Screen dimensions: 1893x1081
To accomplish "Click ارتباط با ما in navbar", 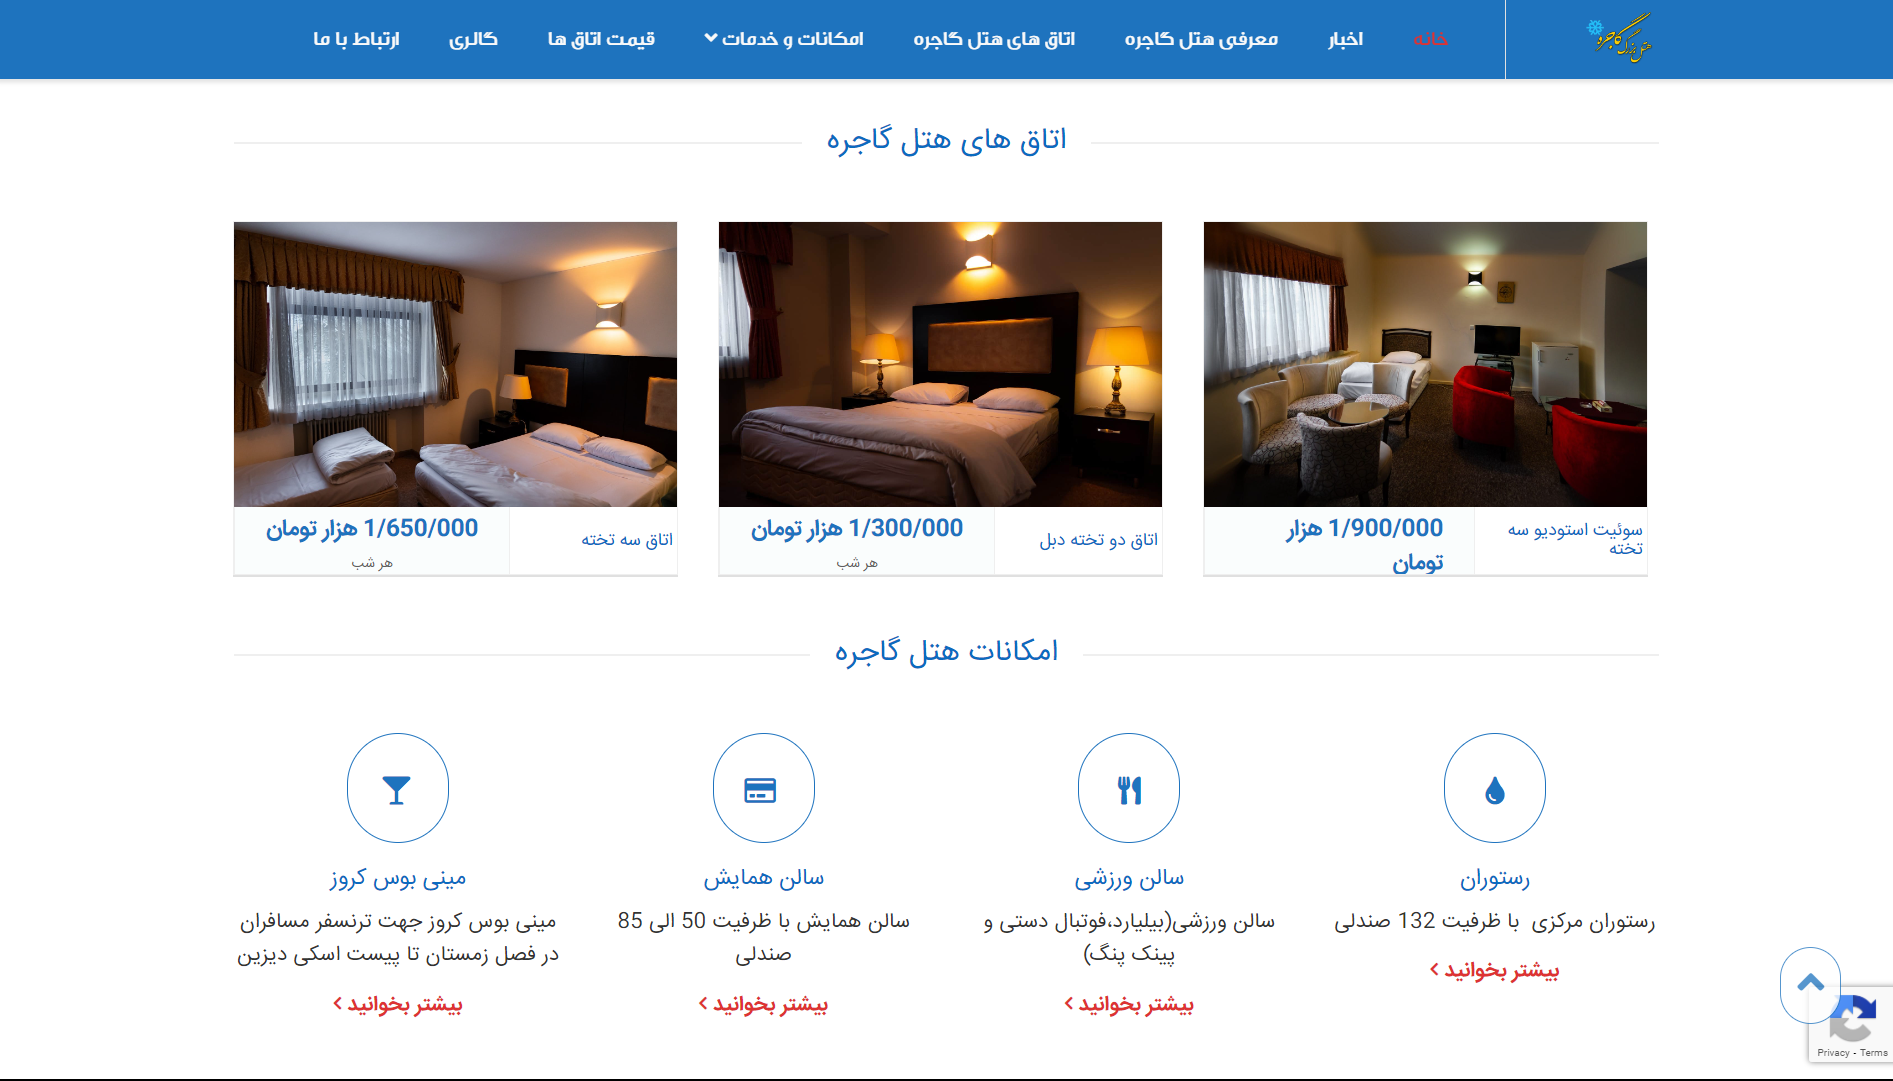I will click(x=356, y=39).
